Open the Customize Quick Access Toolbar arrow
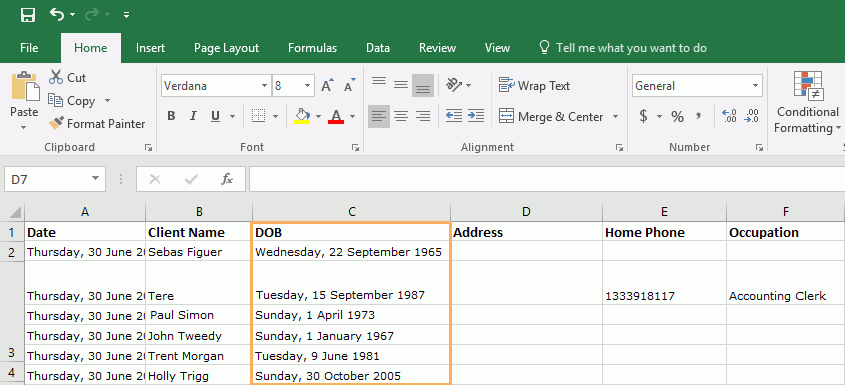Viewport: 845px width, 385px height. [126, 15]
